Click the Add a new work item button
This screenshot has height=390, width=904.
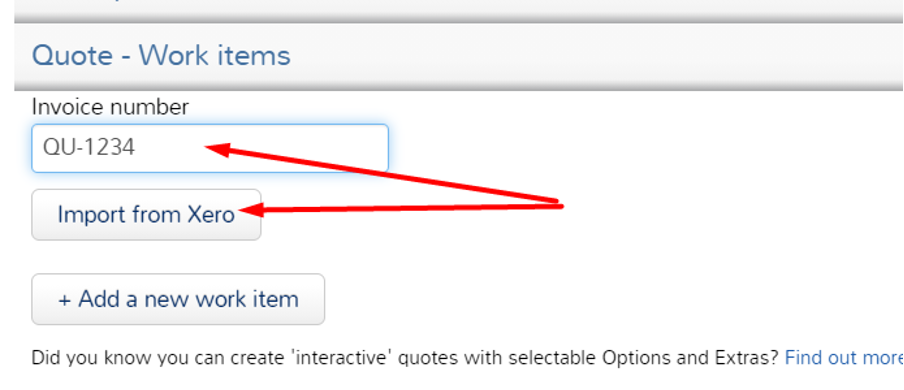tap(178, 299)
